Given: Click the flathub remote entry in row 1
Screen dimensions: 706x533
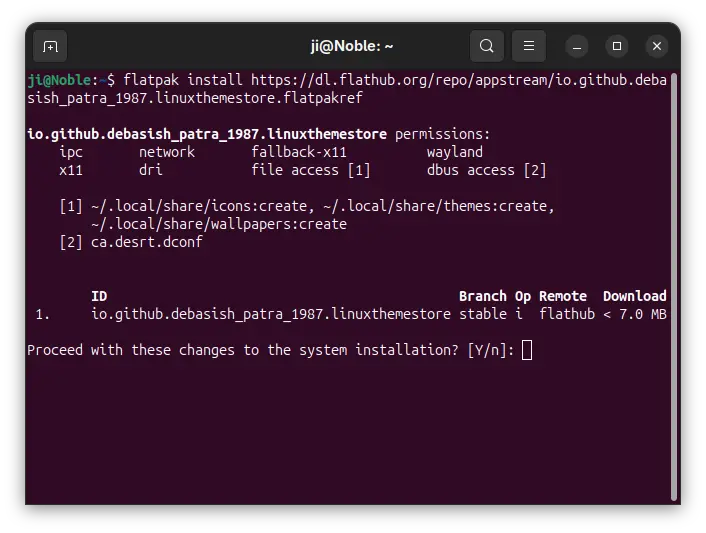Looking at the screenshot, I should coord(567,314).
